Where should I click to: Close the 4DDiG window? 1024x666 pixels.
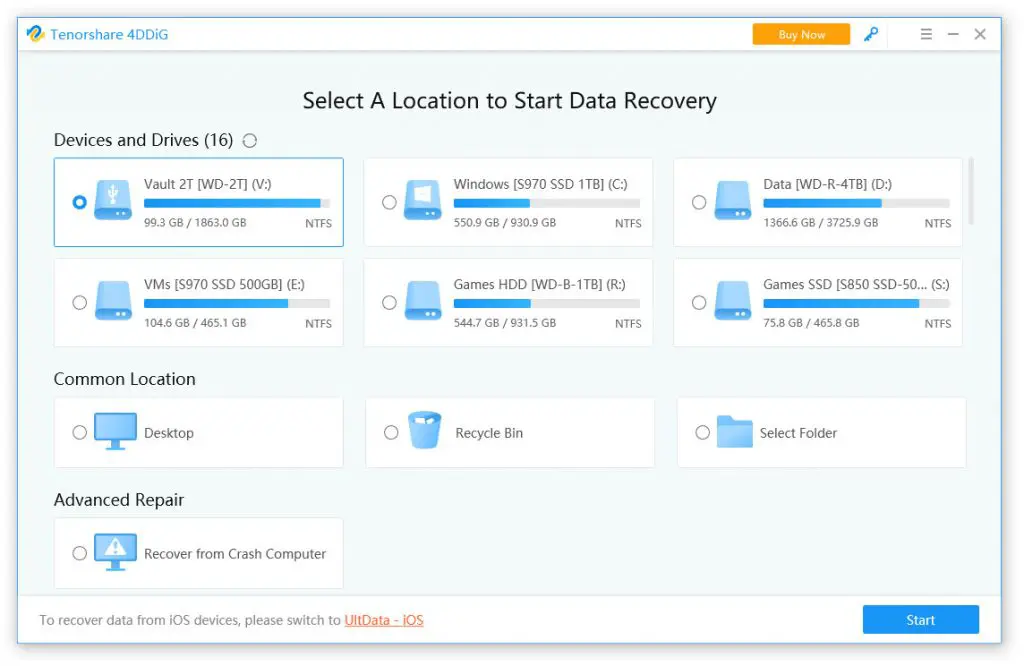[980, 34]
